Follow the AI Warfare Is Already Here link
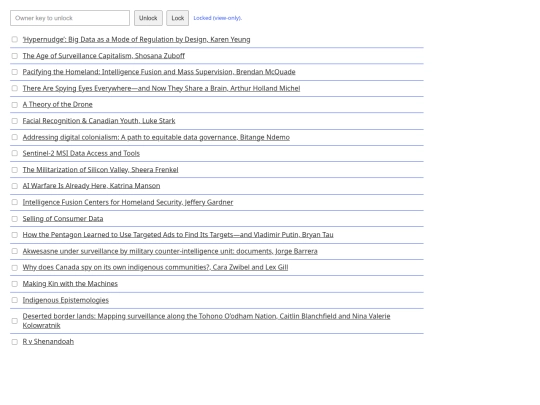The height and width of the screenshot is (405, 540). (x=91, y=186)
